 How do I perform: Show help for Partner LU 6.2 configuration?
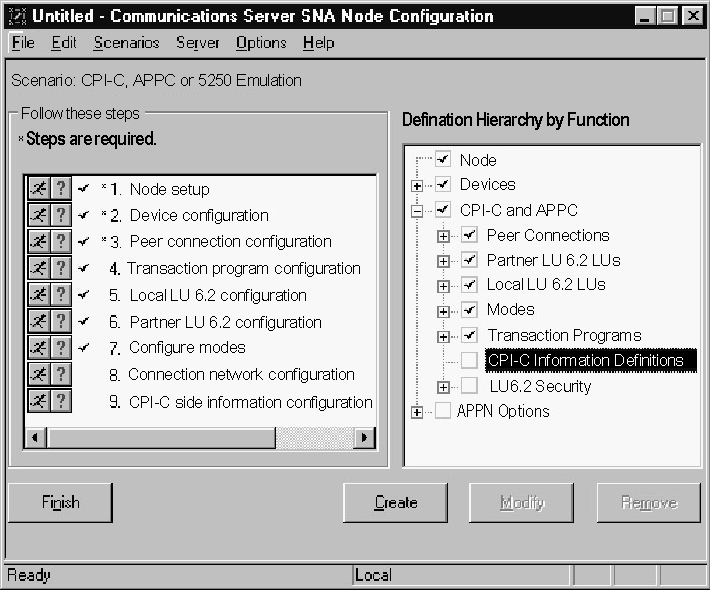(x=60, y=322)
